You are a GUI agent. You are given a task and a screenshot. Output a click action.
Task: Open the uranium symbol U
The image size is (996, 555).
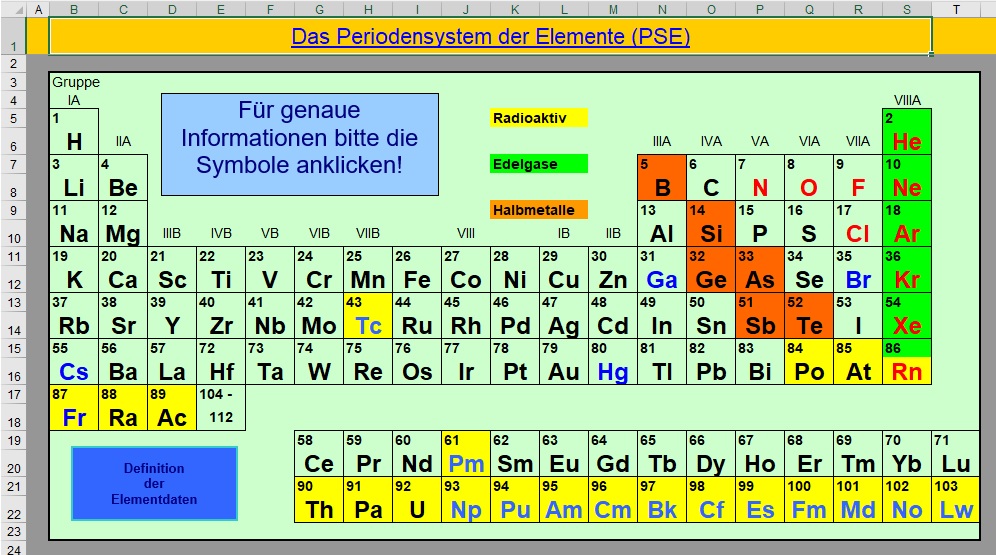pyautogui.click(x=416, y=510)
